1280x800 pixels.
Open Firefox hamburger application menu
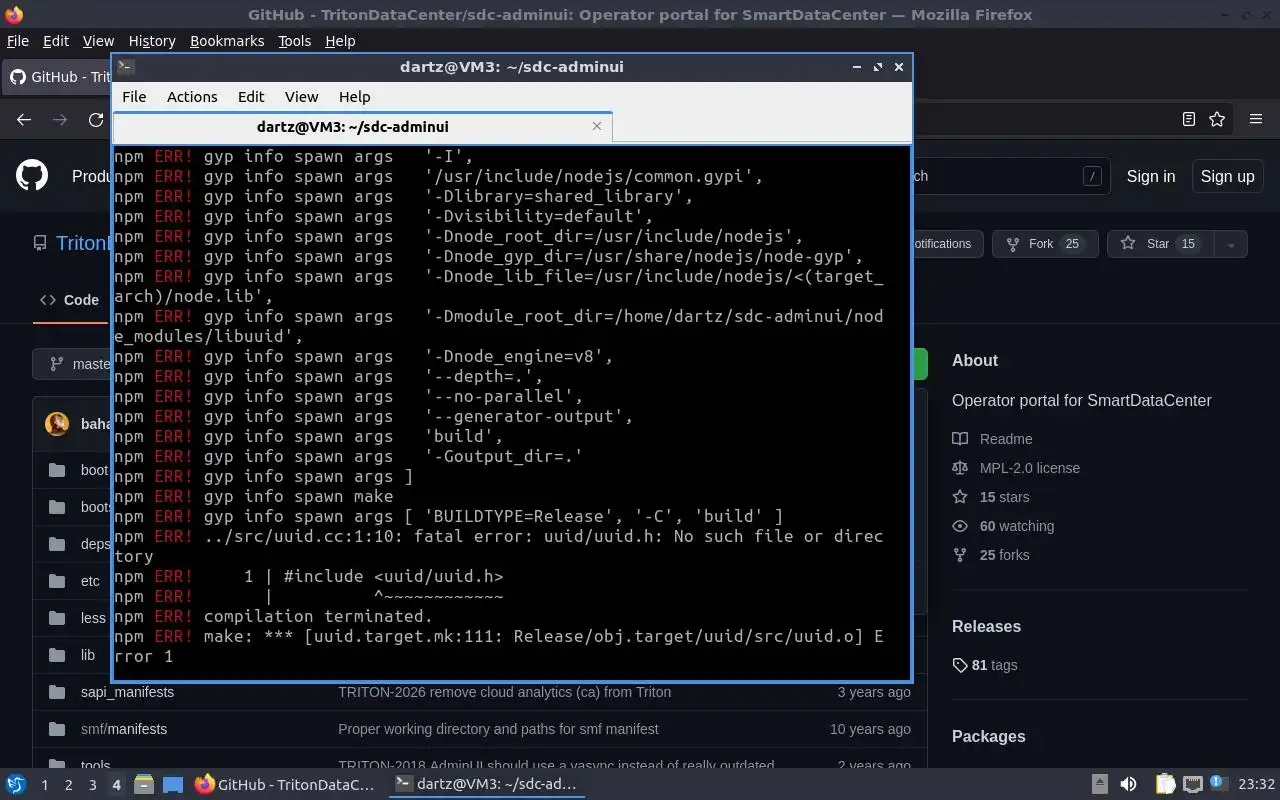[x=1256, y=119]
